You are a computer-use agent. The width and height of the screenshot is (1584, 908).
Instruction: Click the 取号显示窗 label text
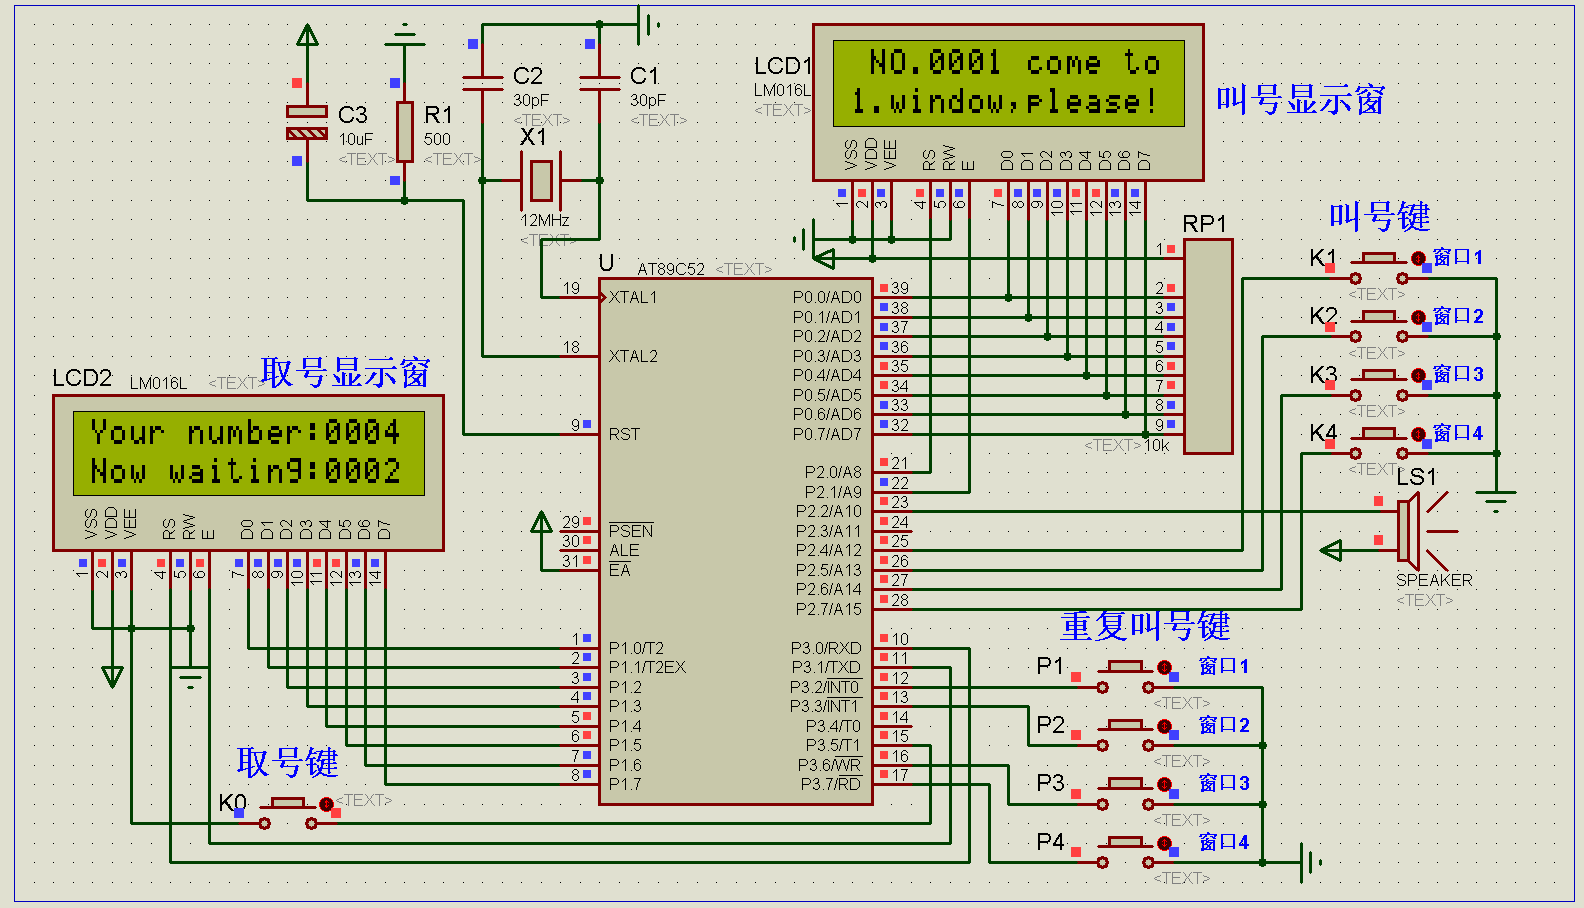(x=345, y=372)
